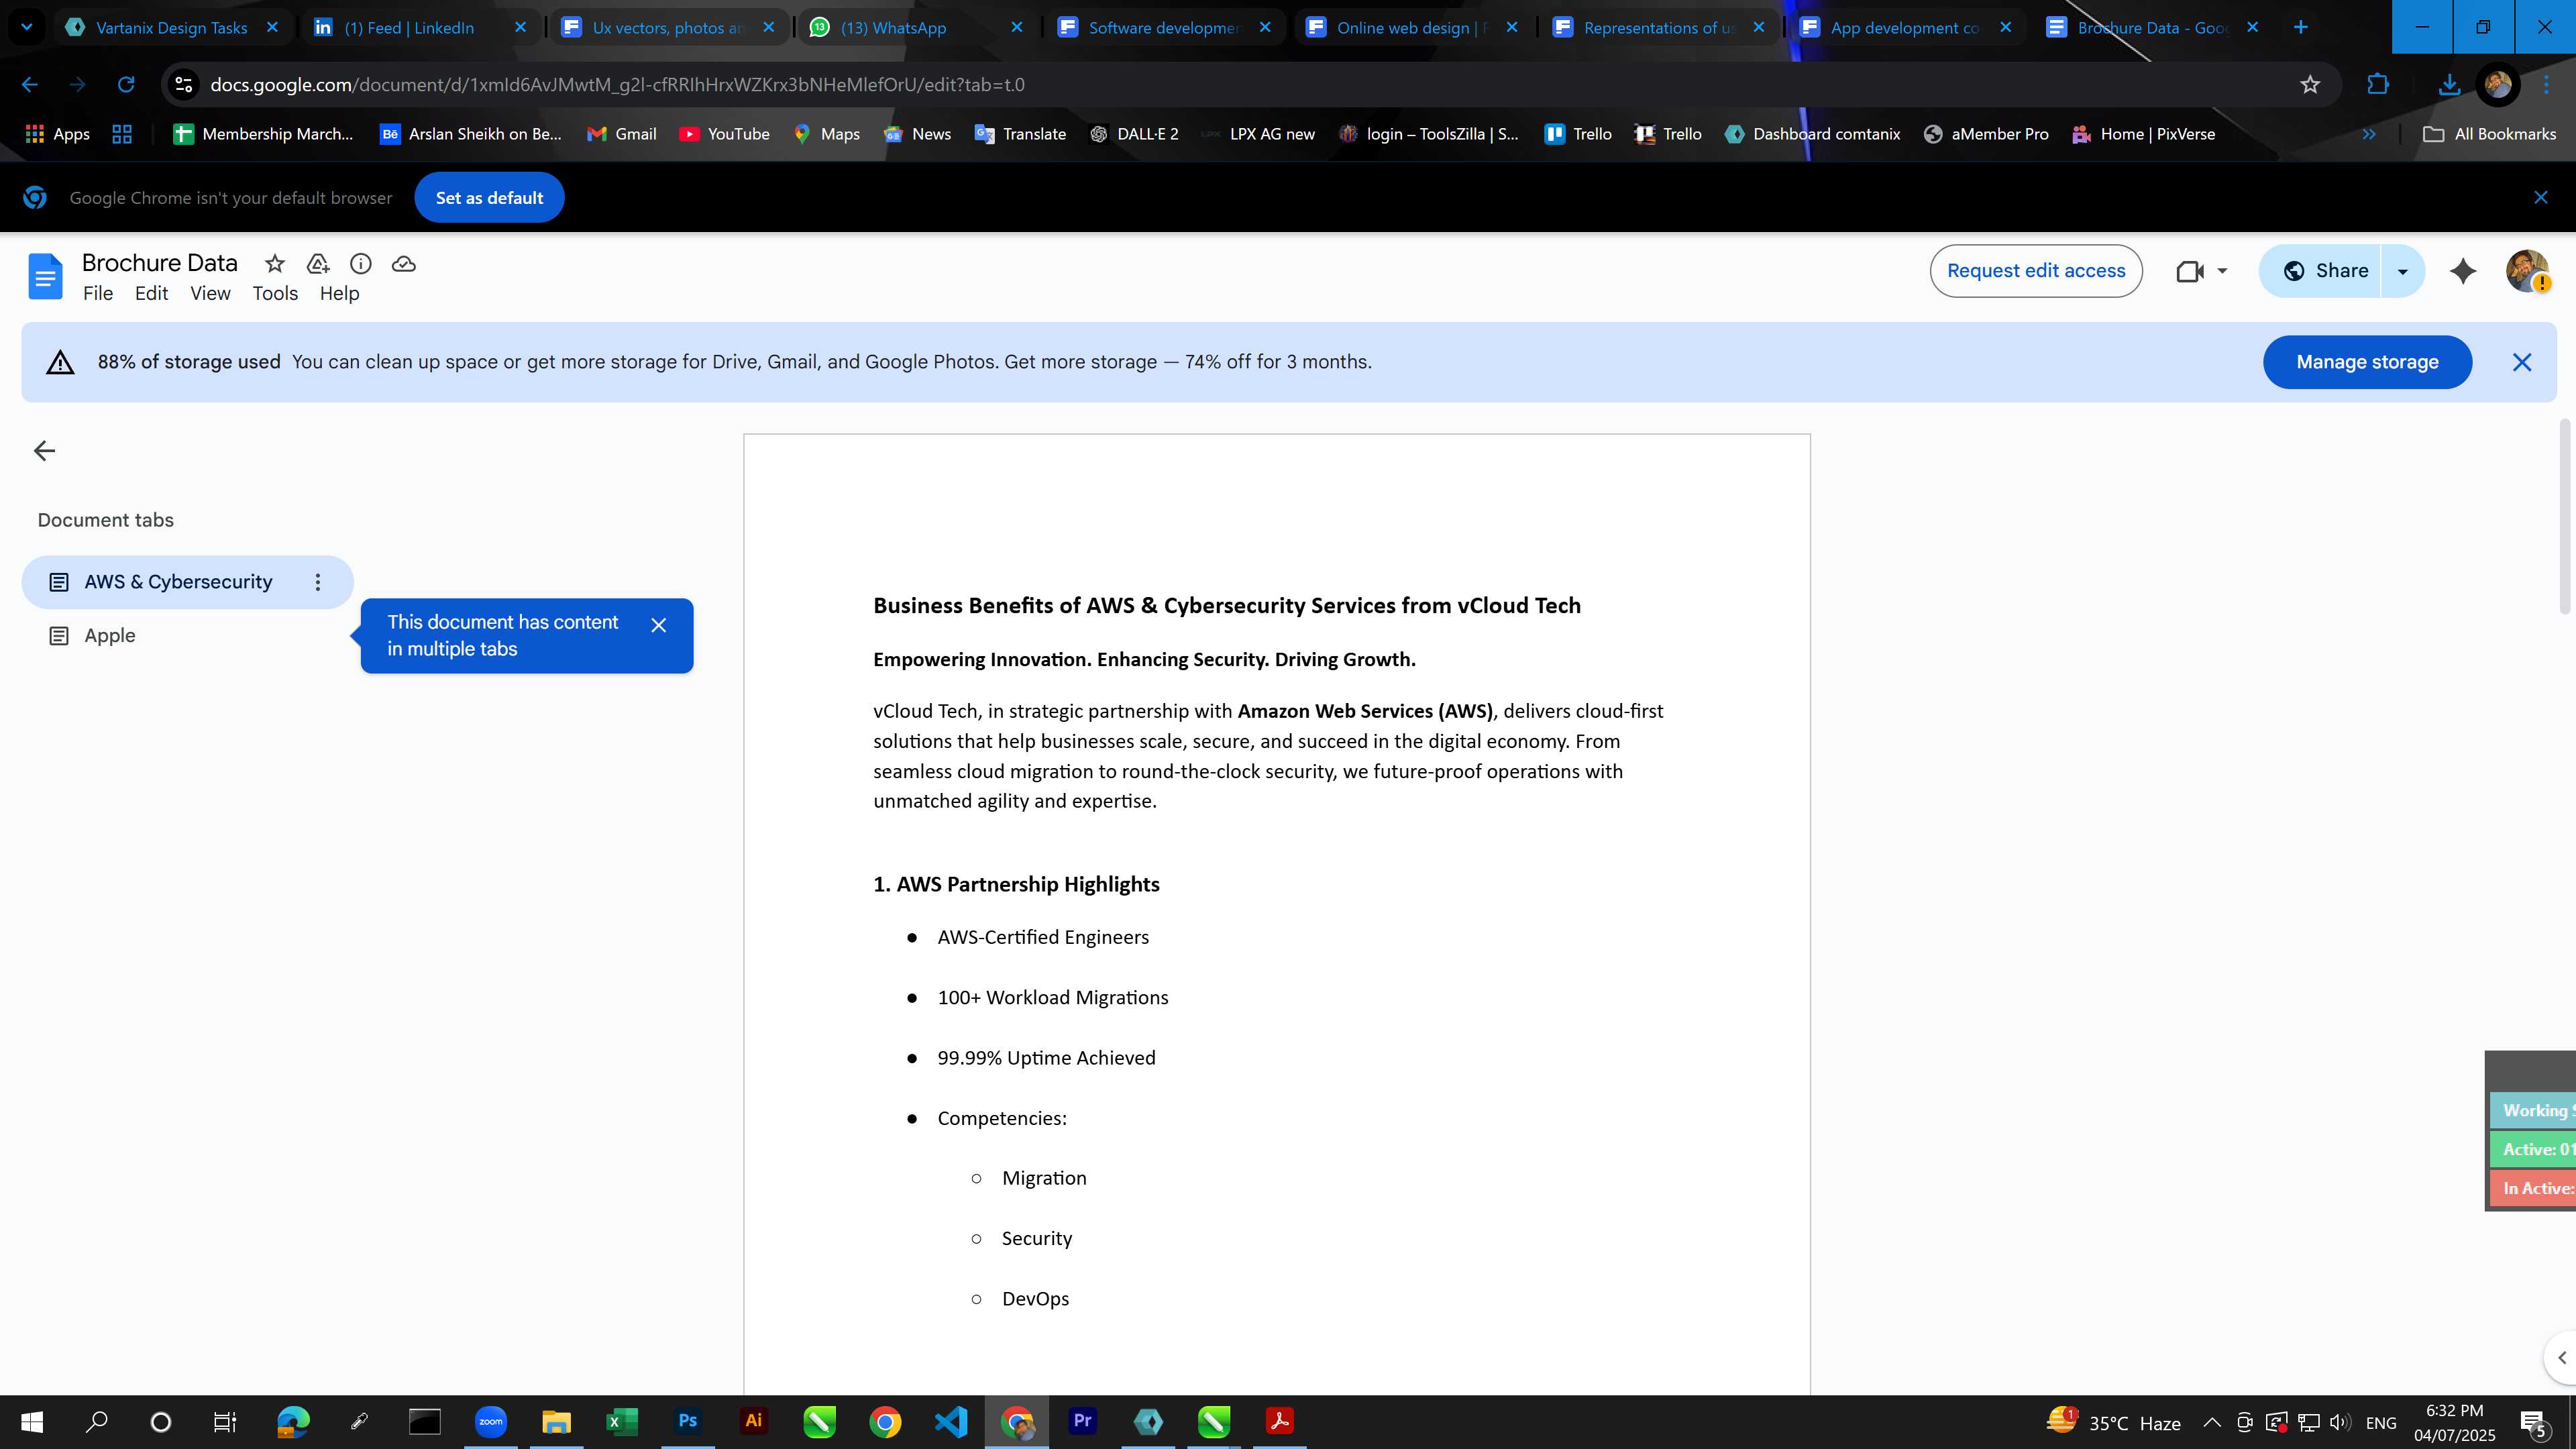Open Visual Studio Code from taskbar
This screenshot has width=2576, height=1449.
tap(950, 1422)
